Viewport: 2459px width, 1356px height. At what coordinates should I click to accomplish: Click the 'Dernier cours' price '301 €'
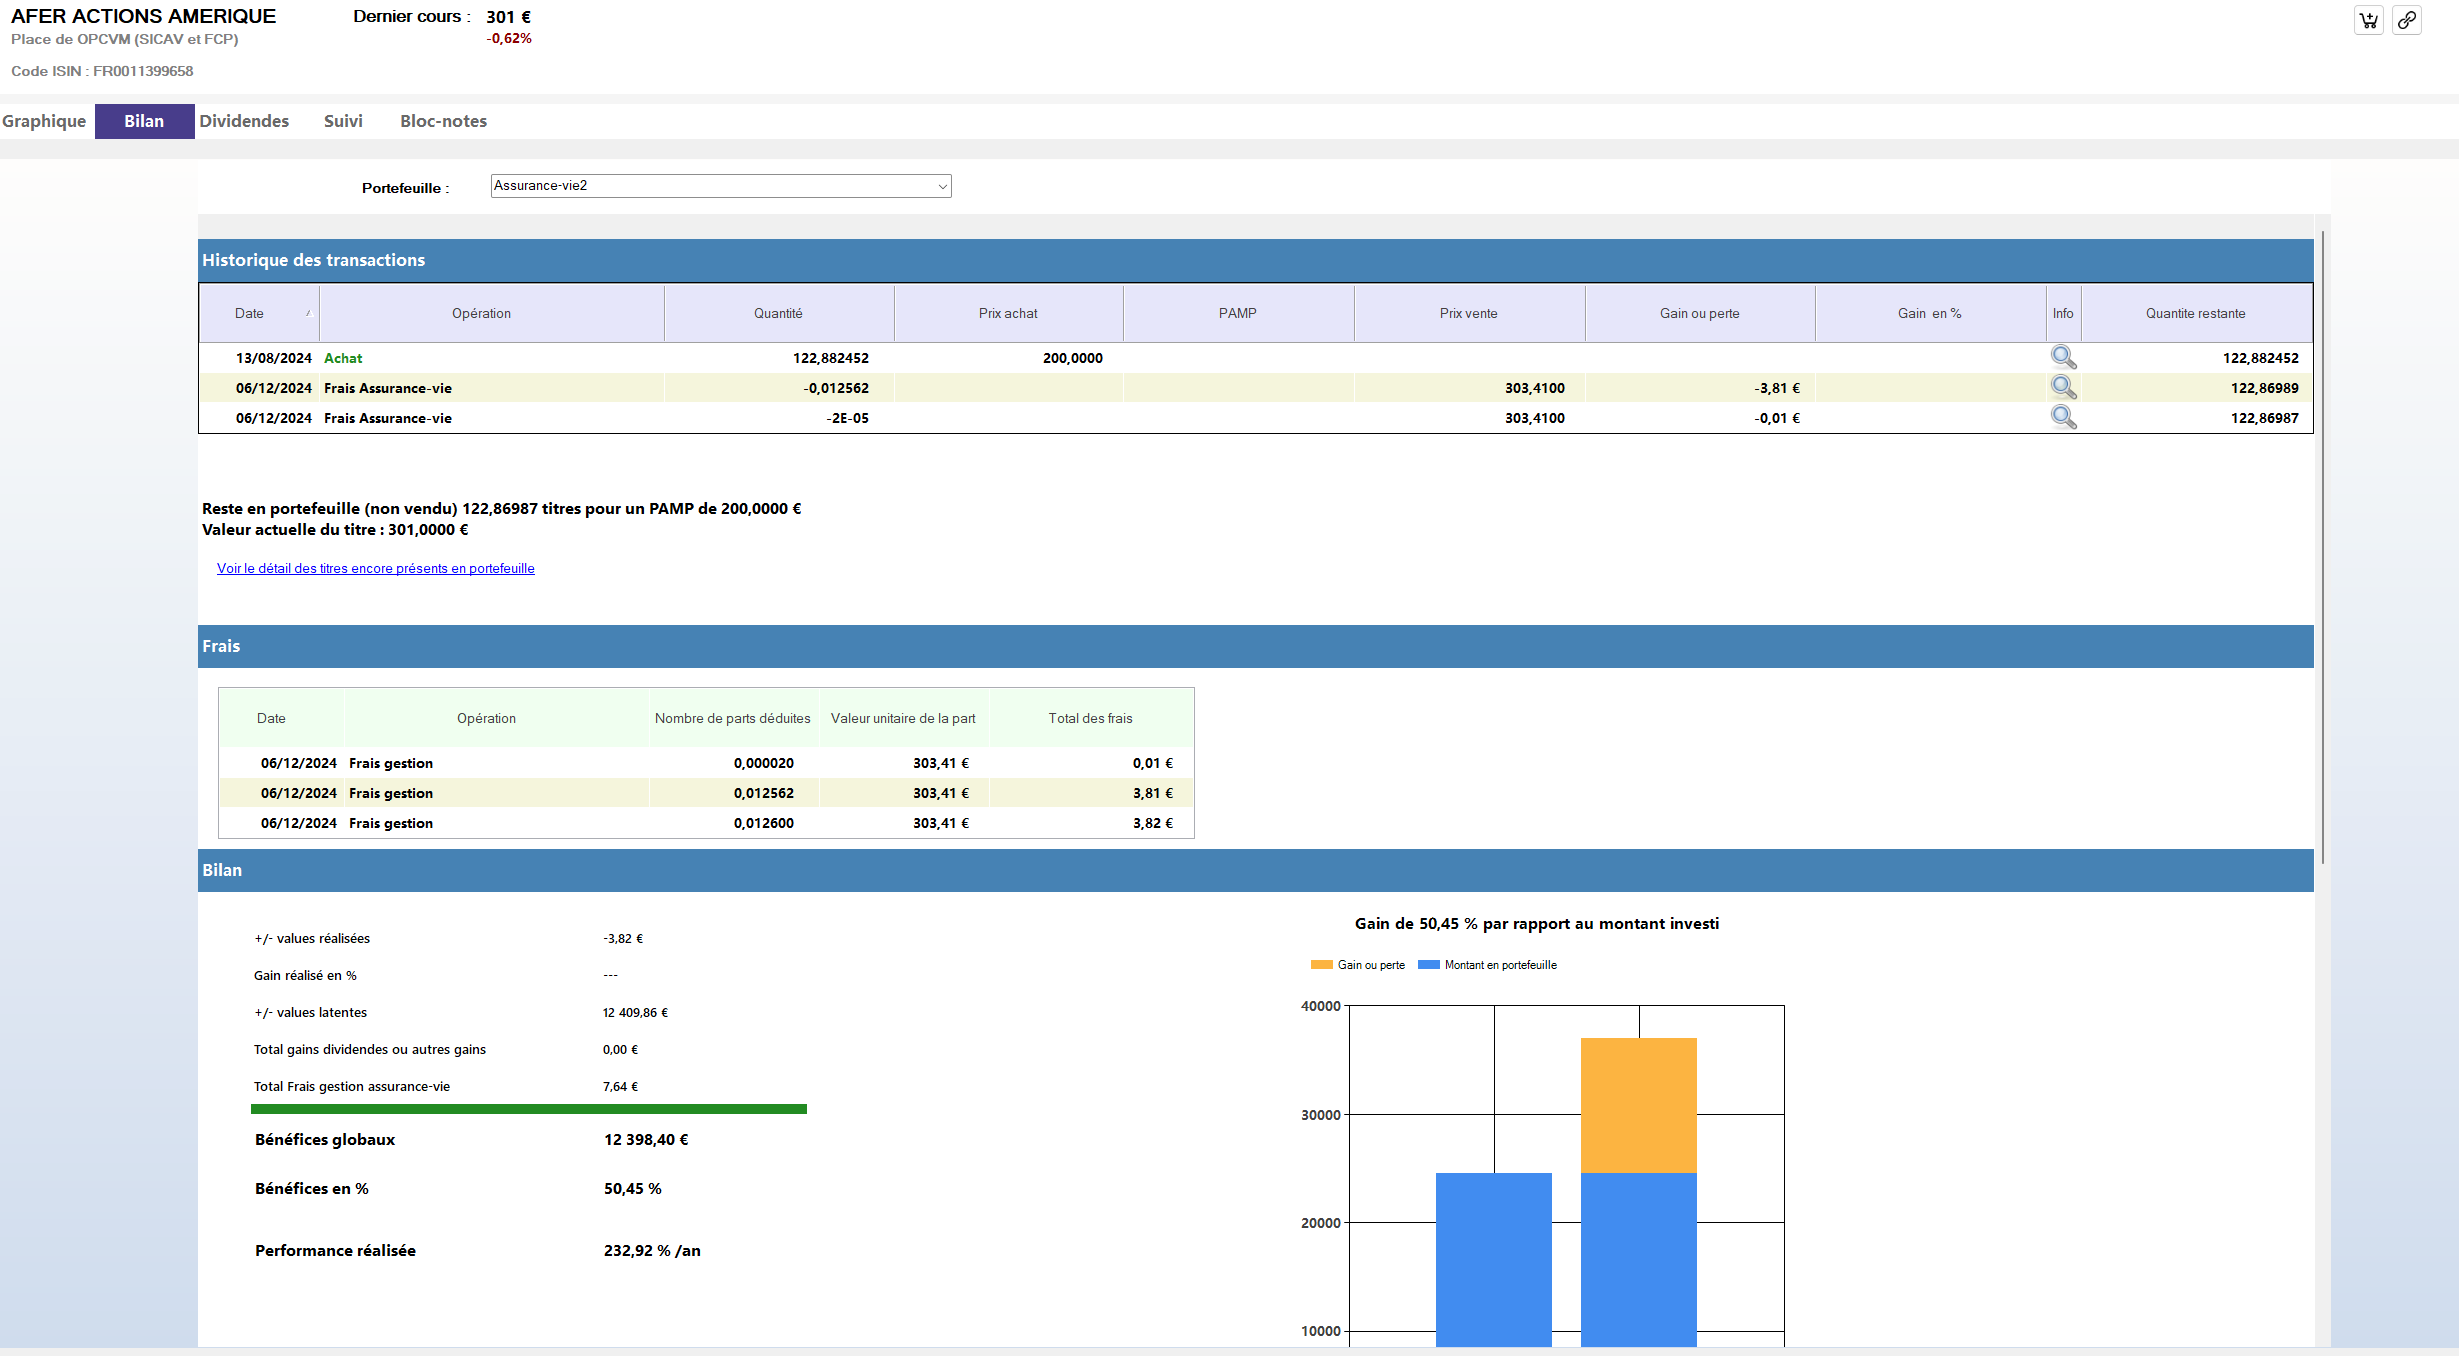click(x=509, y=17)
